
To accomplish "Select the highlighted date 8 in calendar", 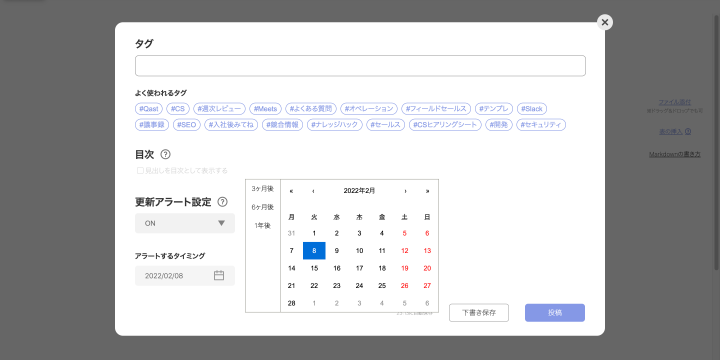I will (x=314, y=251).
